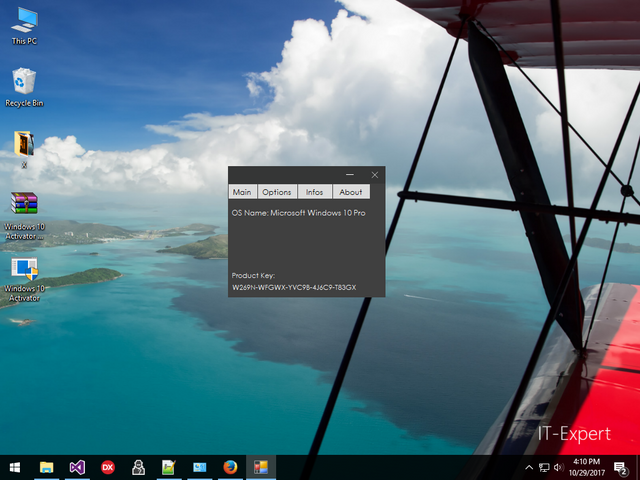Open the Options tab
This screenshot has width=640, height=480.
click(x=277, y=192)
